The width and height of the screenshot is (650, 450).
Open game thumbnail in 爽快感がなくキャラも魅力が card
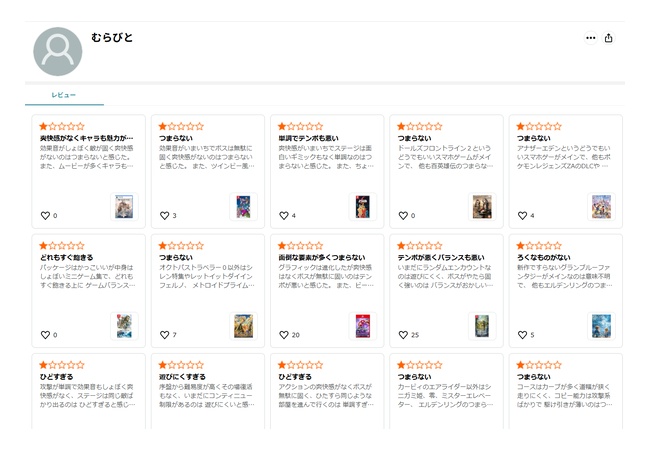pyautogui.click(x=124, y=207)
